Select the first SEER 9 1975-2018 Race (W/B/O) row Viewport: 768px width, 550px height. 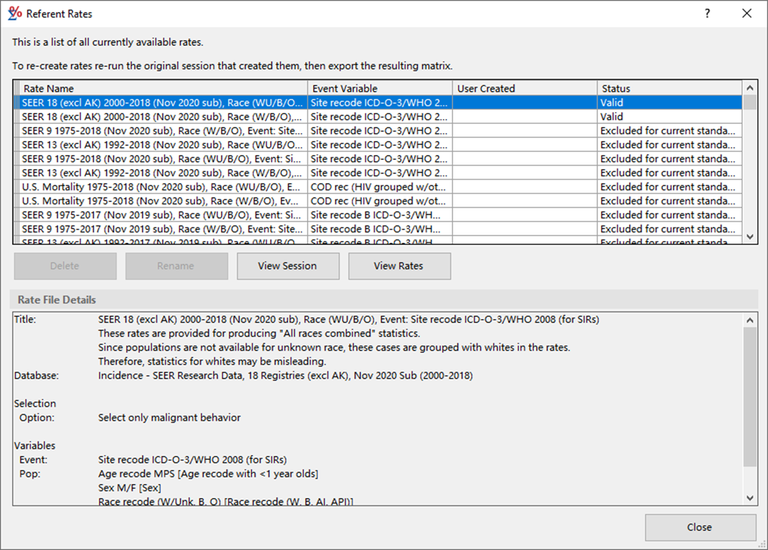coord(160,131)
